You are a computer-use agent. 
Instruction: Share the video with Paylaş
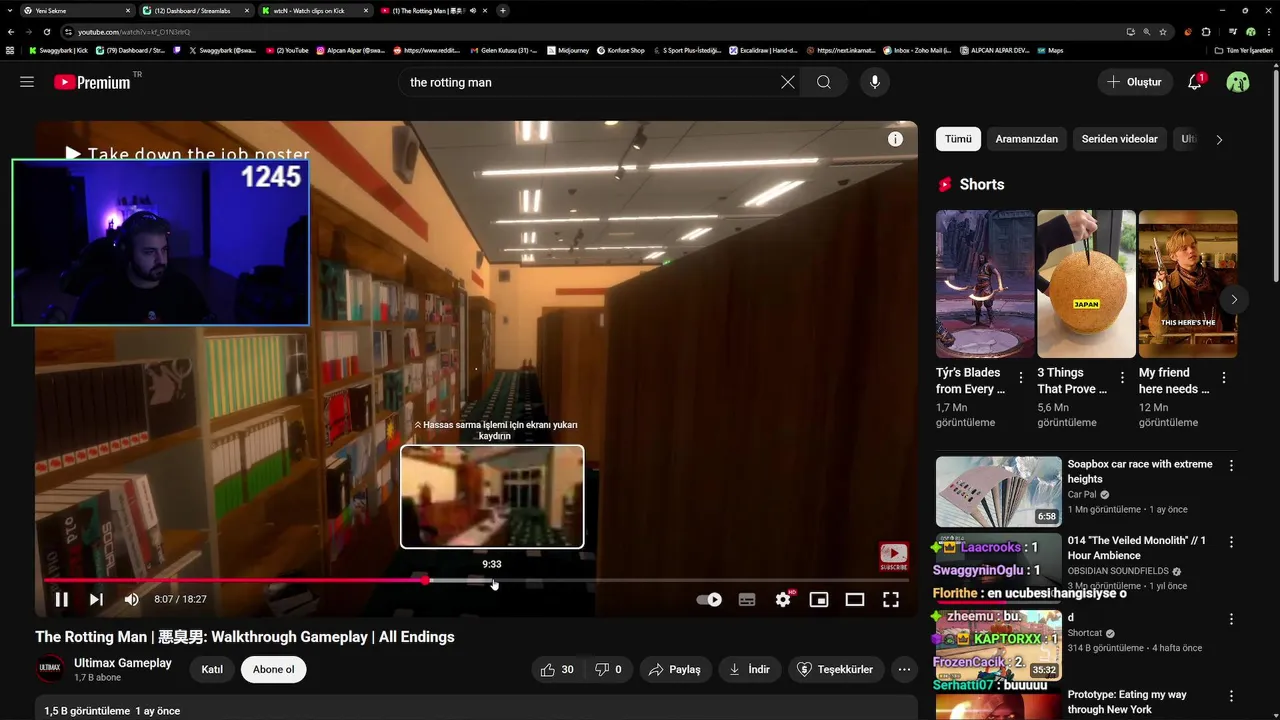click(x=674, y=670)
